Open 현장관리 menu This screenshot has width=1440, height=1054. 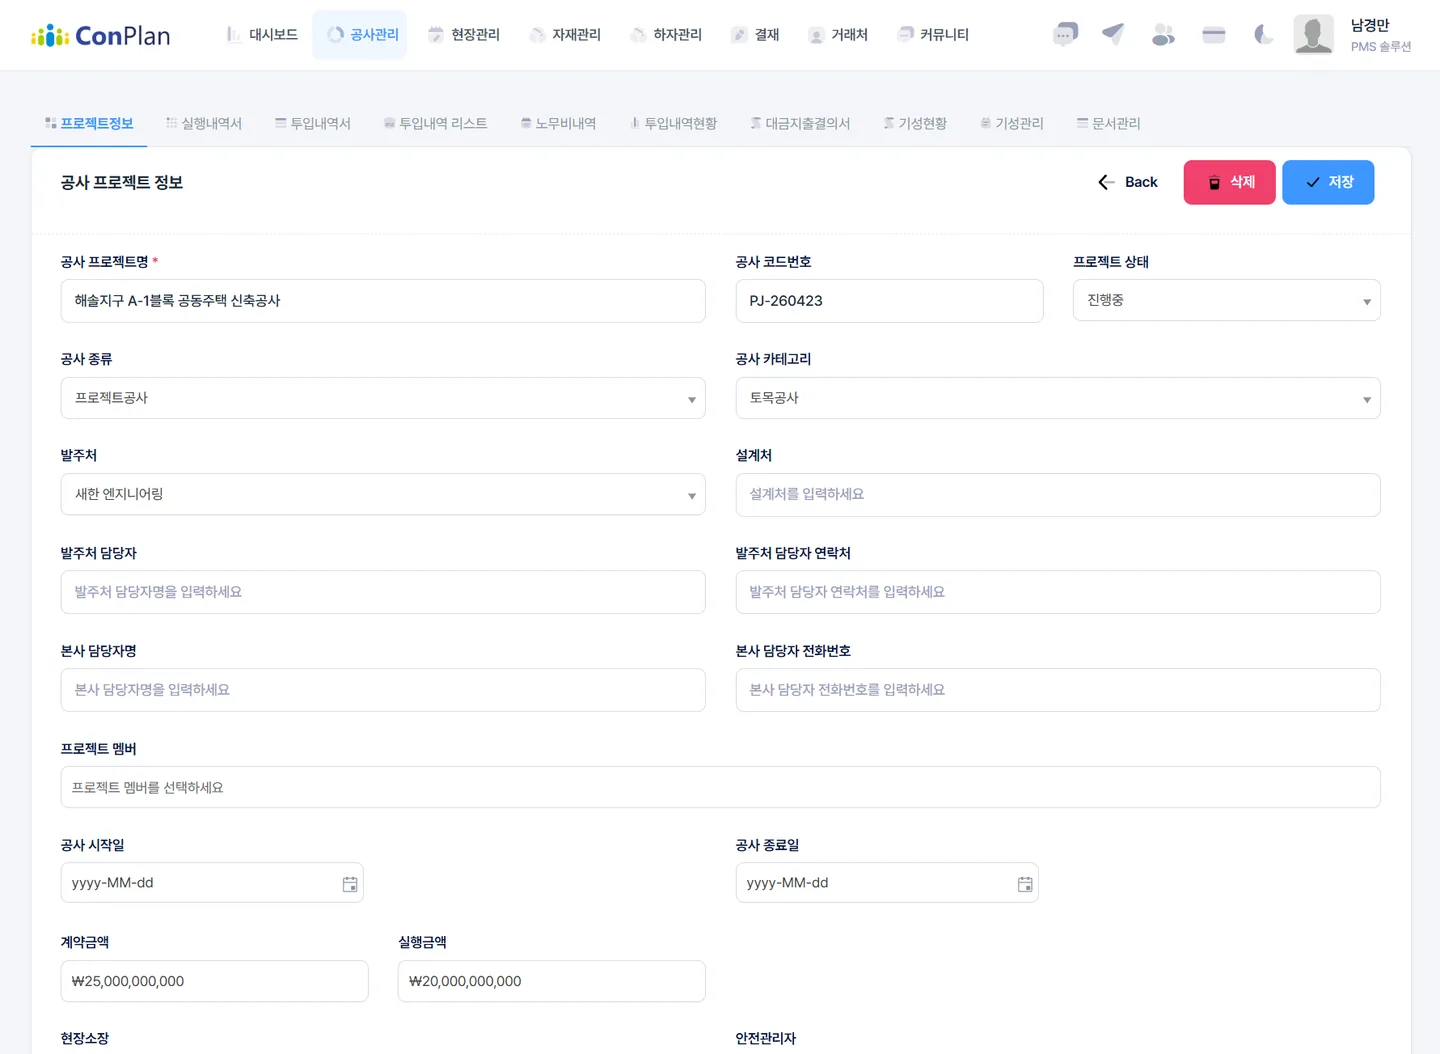[x=464, y=35]
